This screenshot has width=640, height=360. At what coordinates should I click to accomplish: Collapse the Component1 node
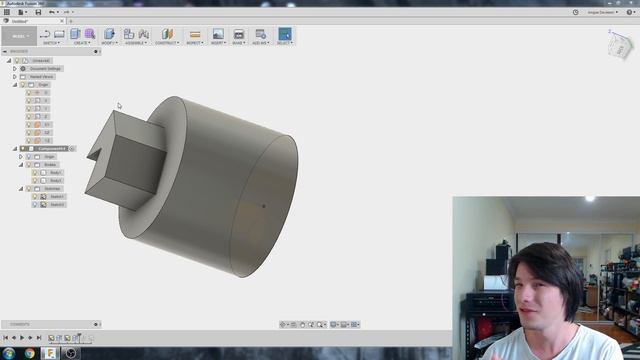tap(15, 149)
